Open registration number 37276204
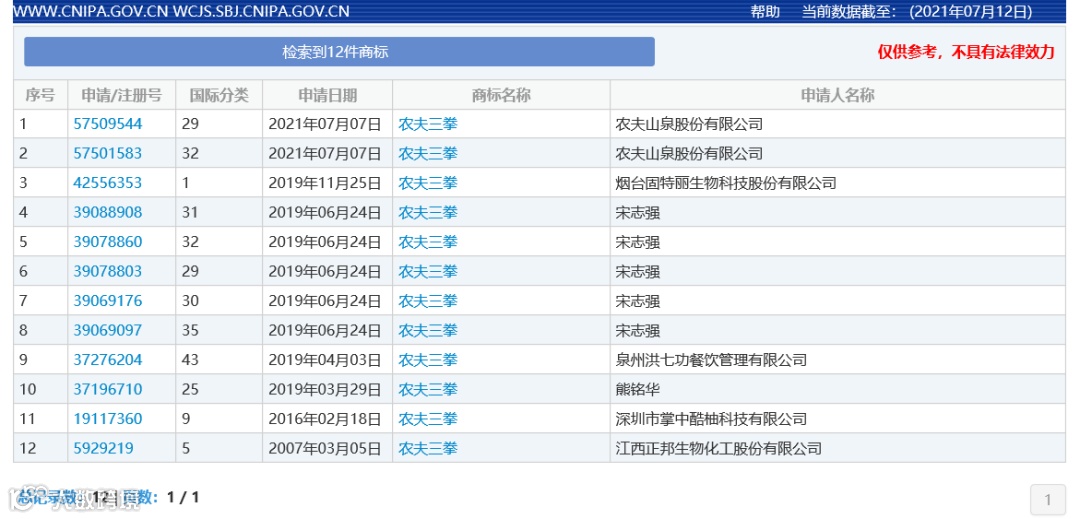The height and width of the screenshot is (519, 1080). tap(107, 360)
